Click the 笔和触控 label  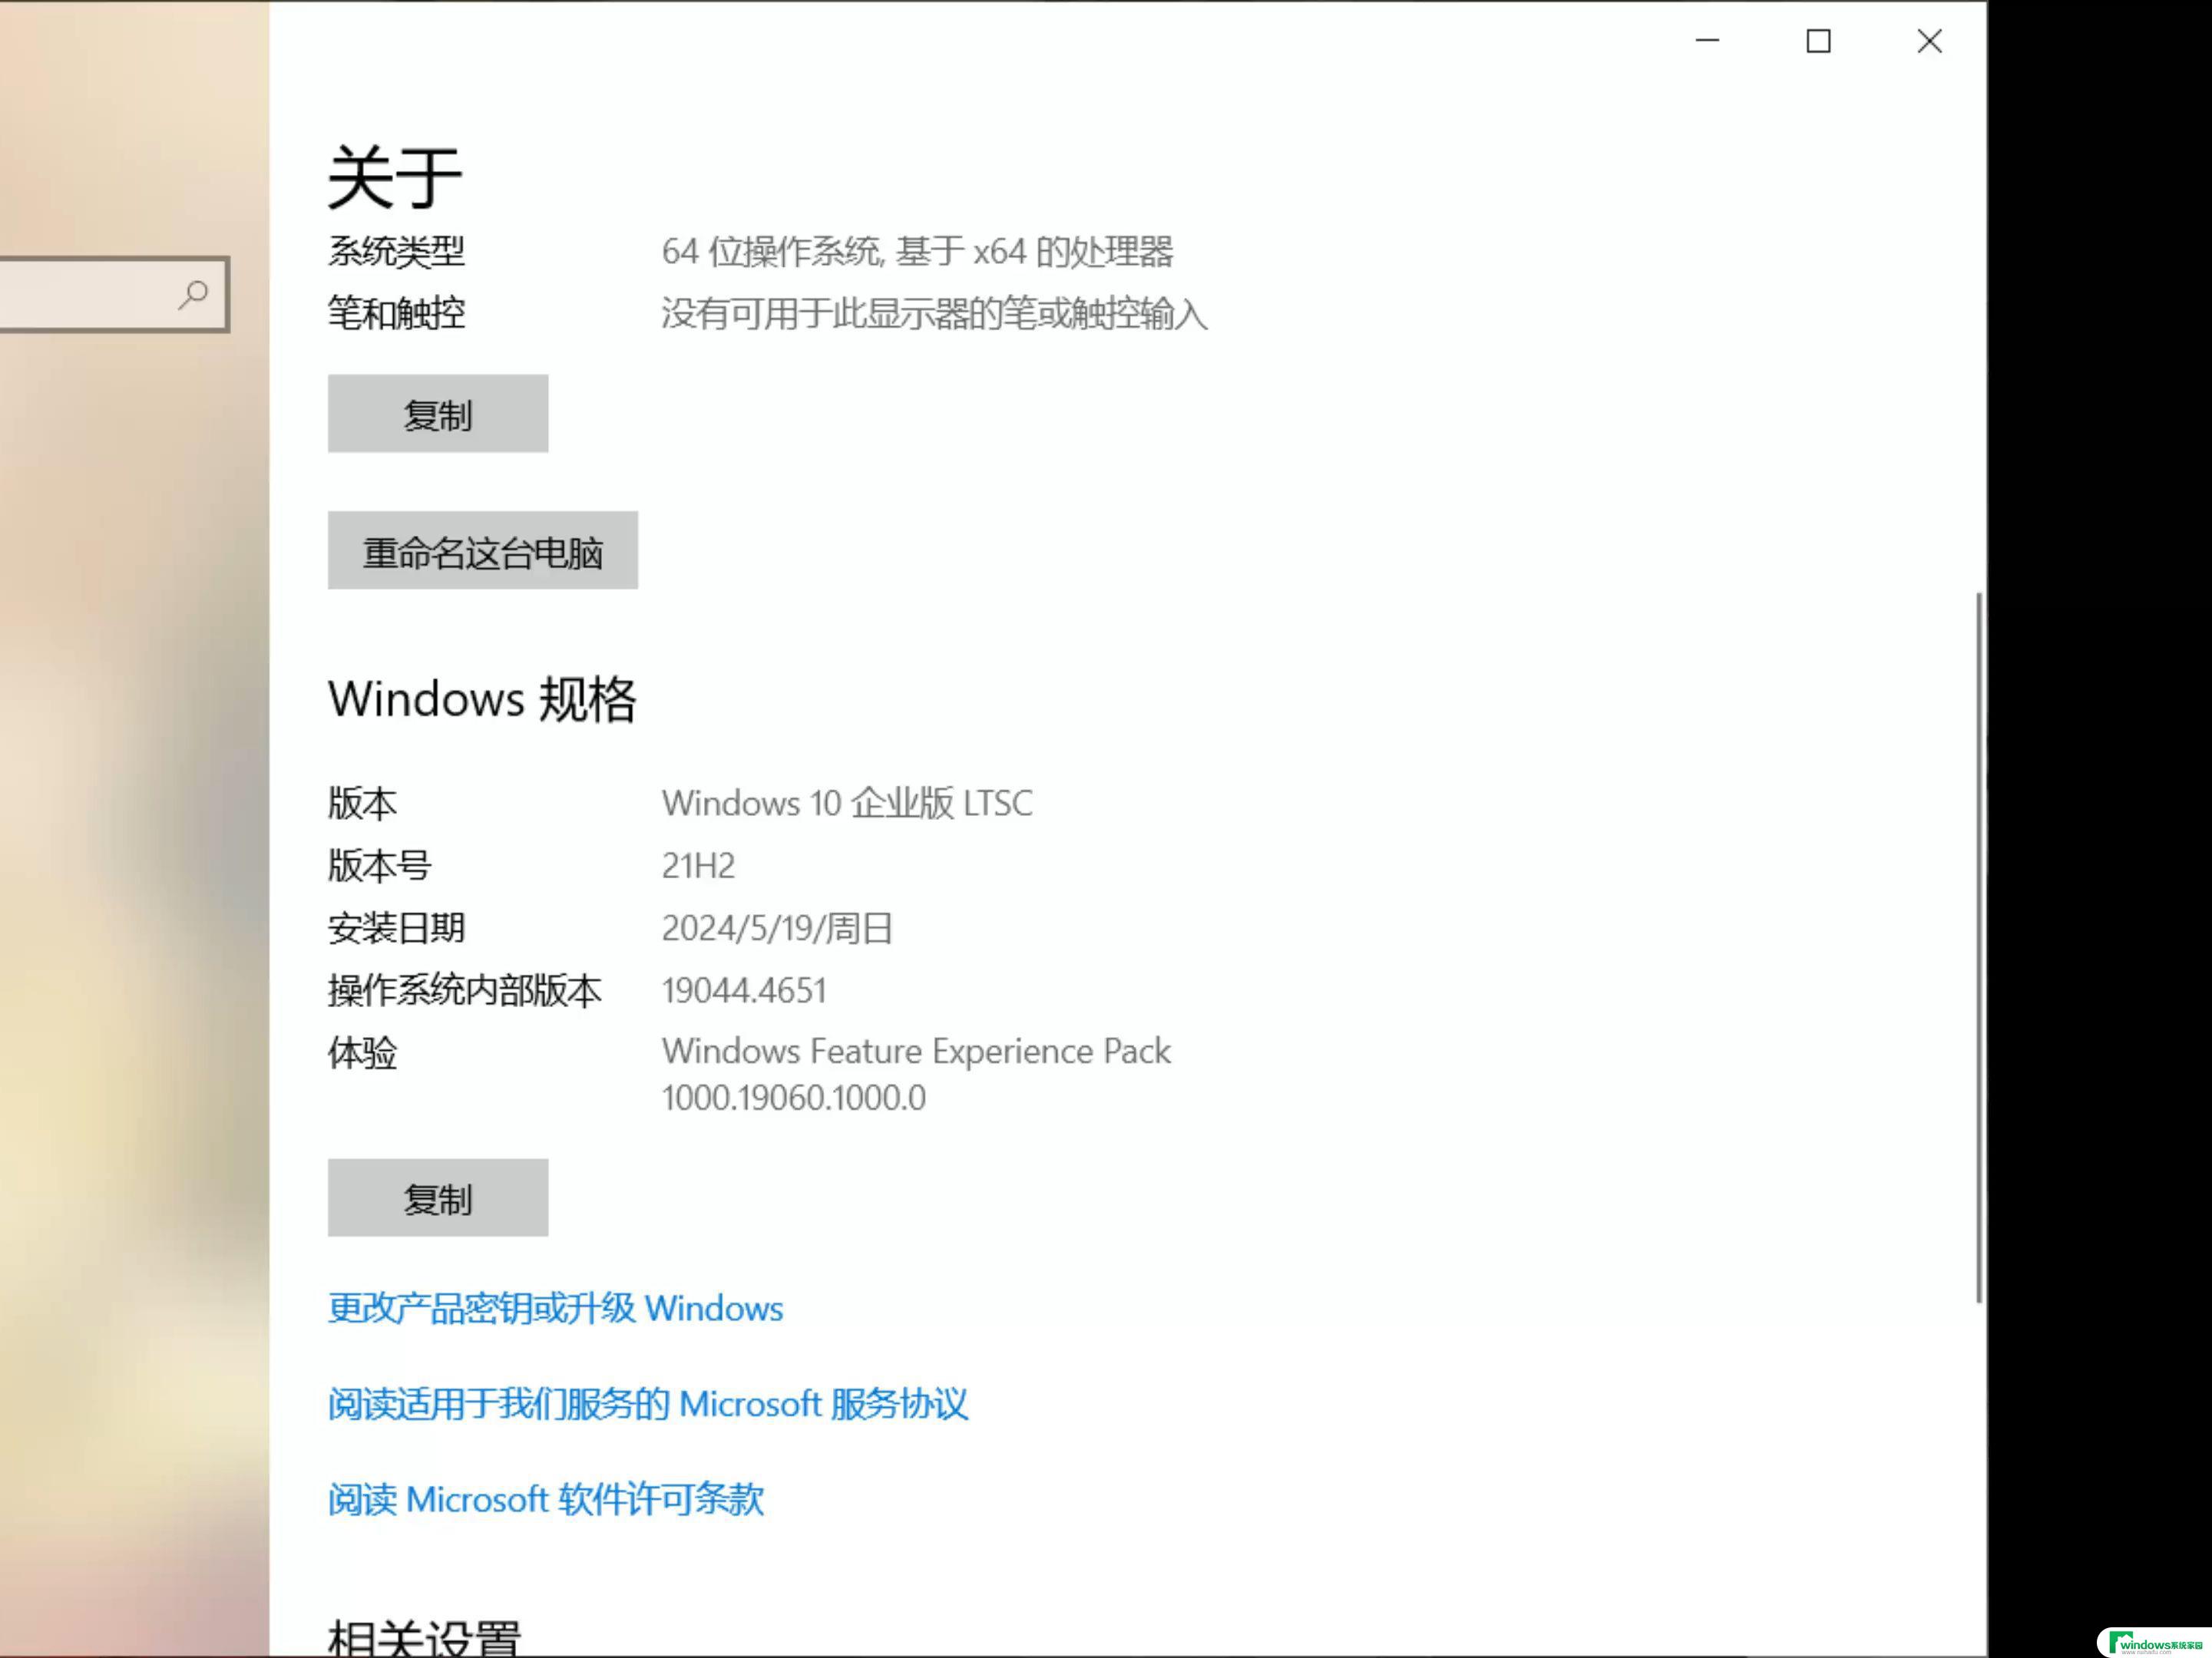coord(396,314)
